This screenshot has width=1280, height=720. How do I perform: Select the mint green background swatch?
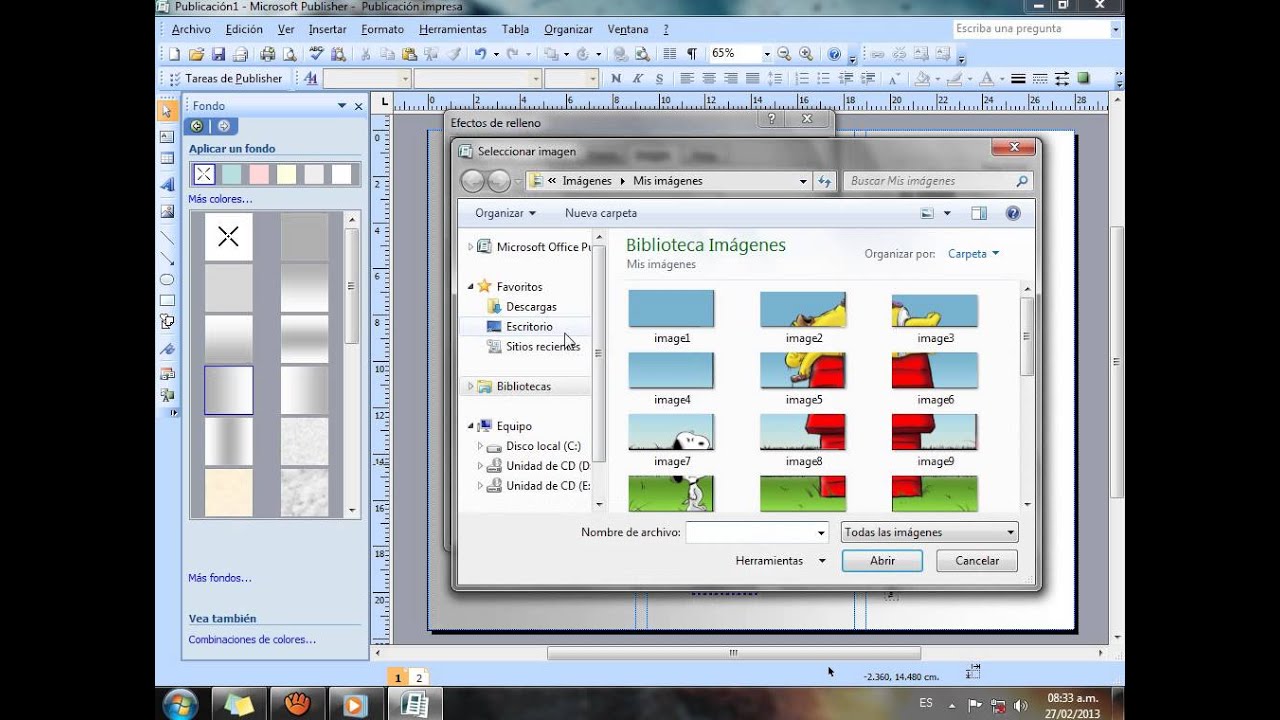(231, 174)
